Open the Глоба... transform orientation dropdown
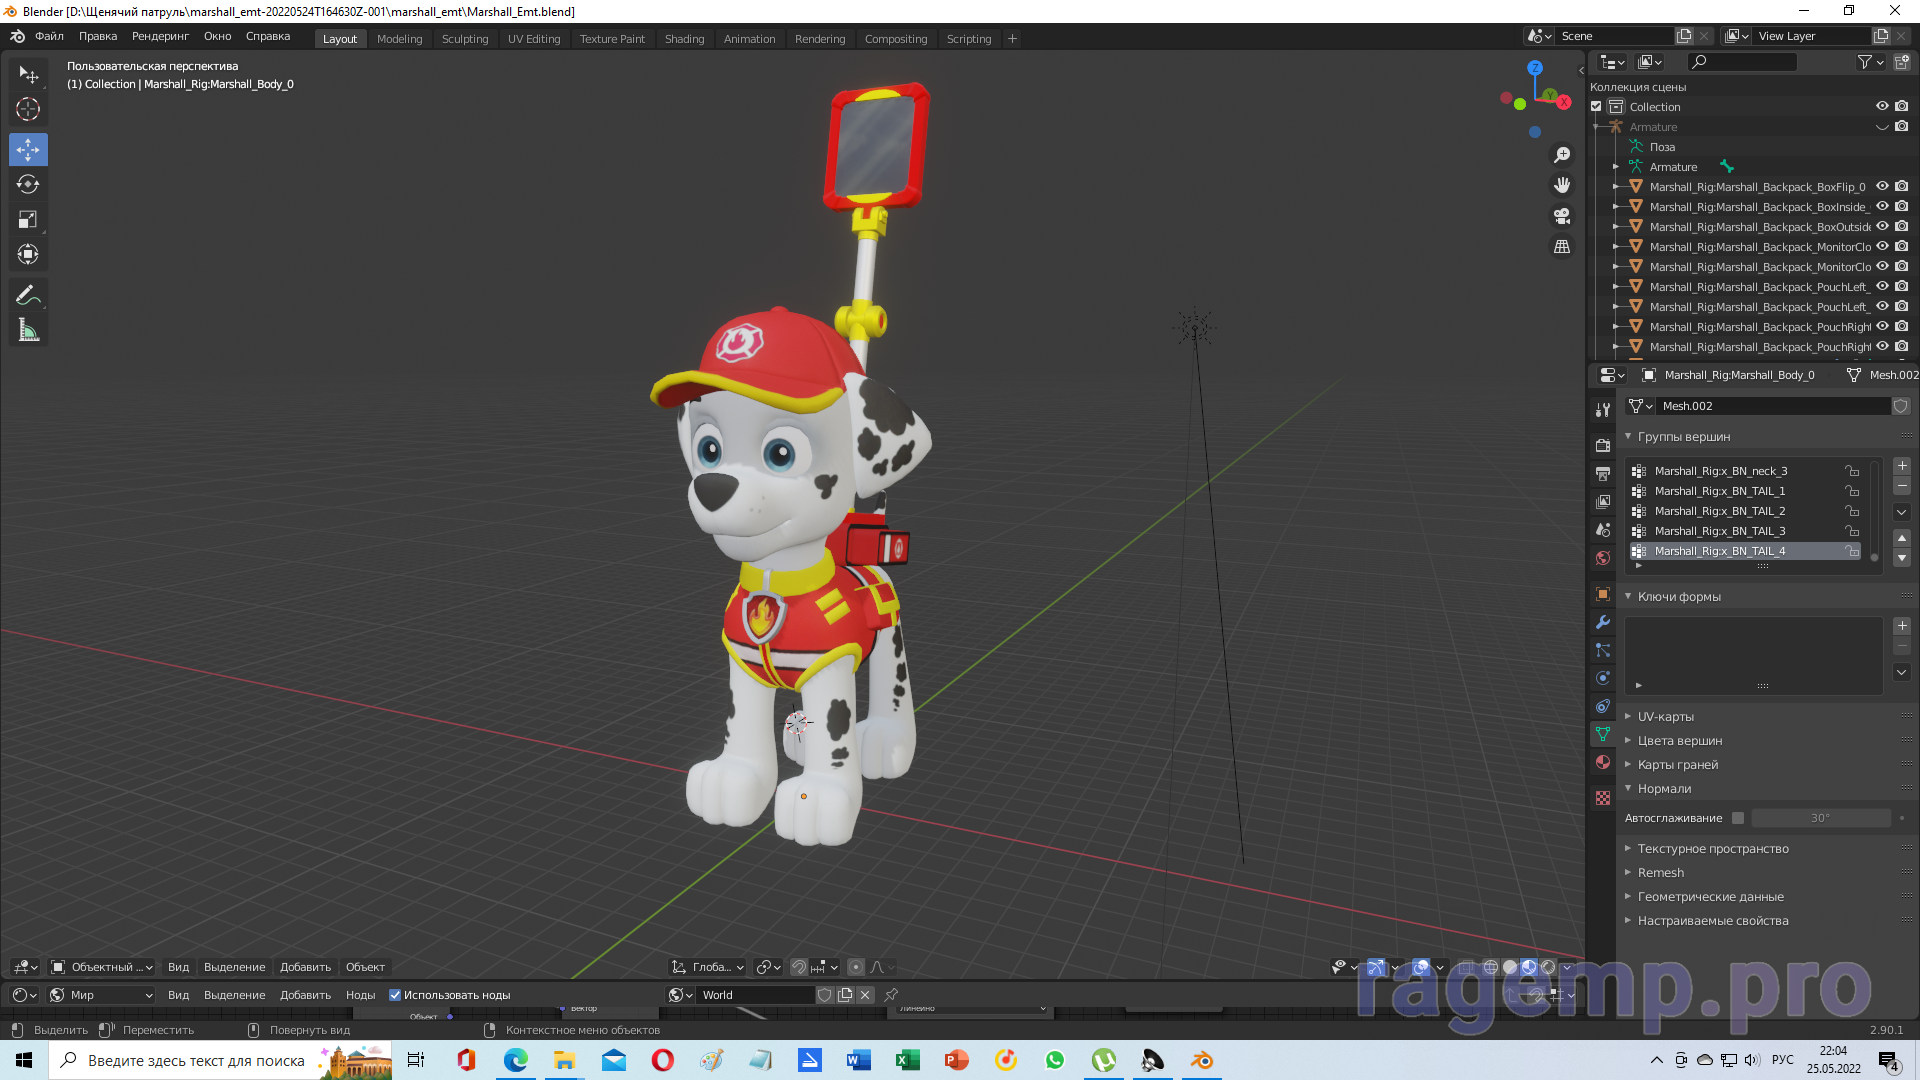This screenshot has width=1920, height=1080. 709,967
